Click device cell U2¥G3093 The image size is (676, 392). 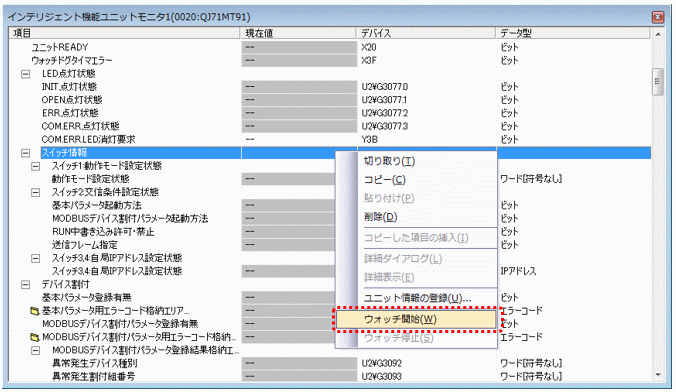coord(382,376)
